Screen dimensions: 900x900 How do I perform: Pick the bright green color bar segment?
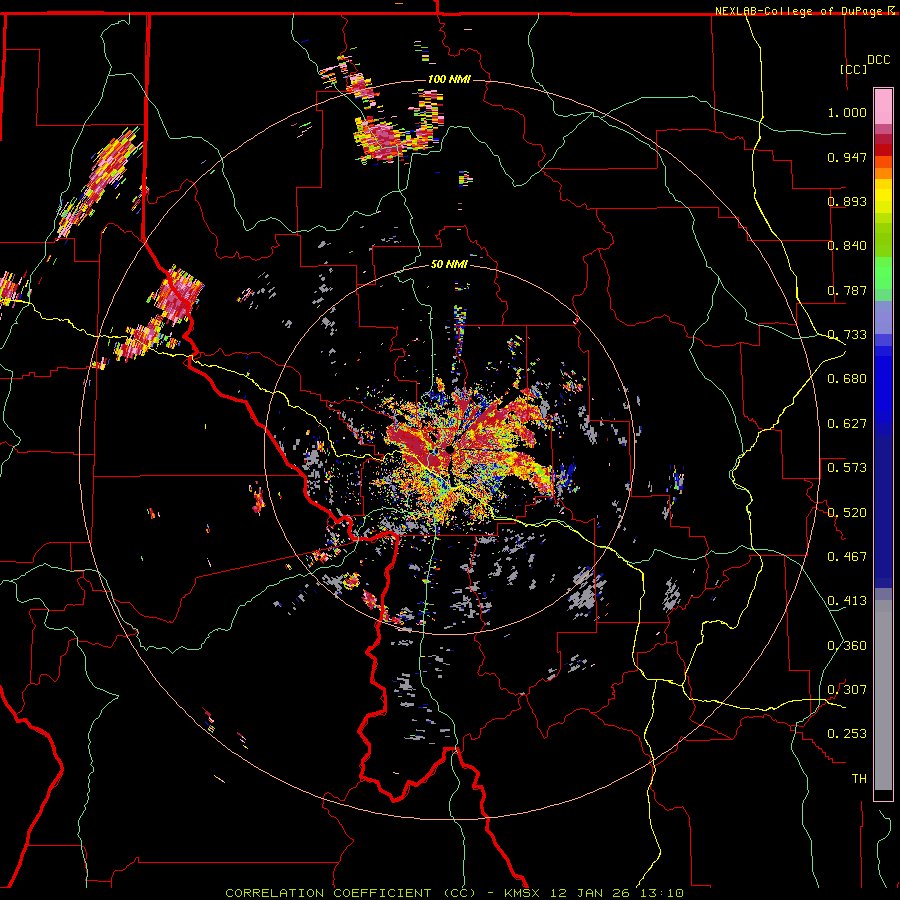click(883, 273)
